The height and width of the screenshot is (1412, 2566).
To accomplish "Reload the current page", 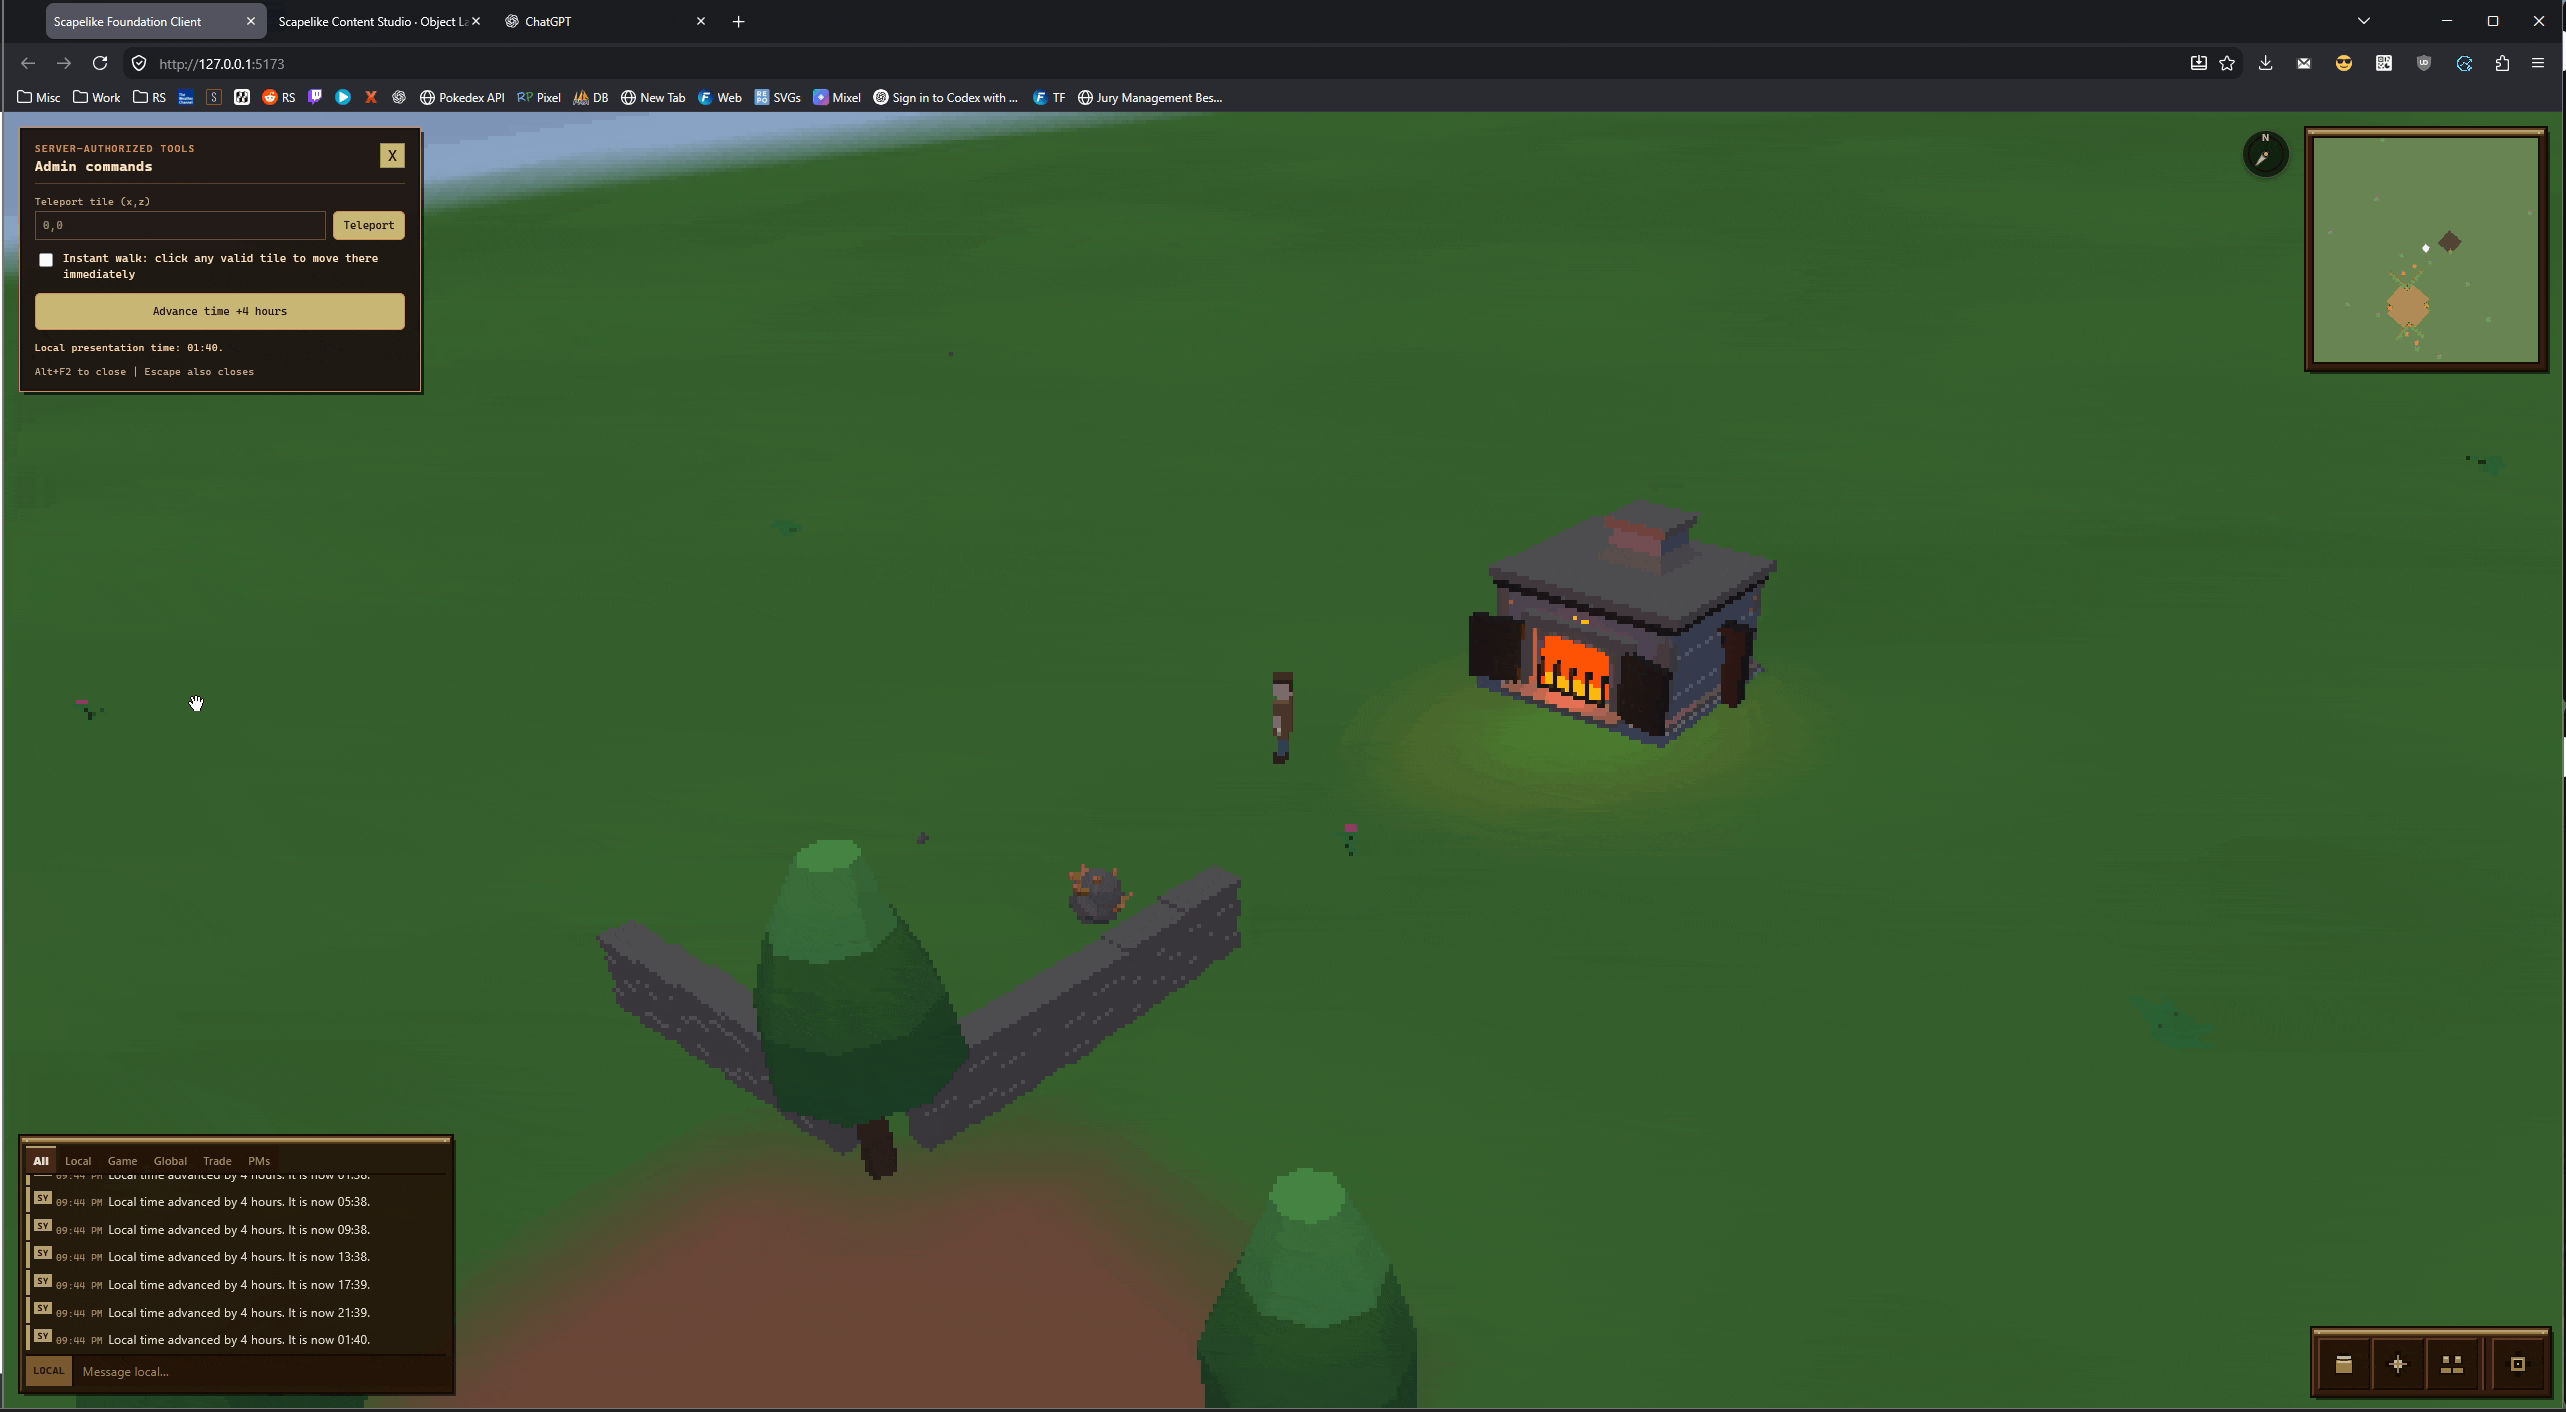I will 100,63.
